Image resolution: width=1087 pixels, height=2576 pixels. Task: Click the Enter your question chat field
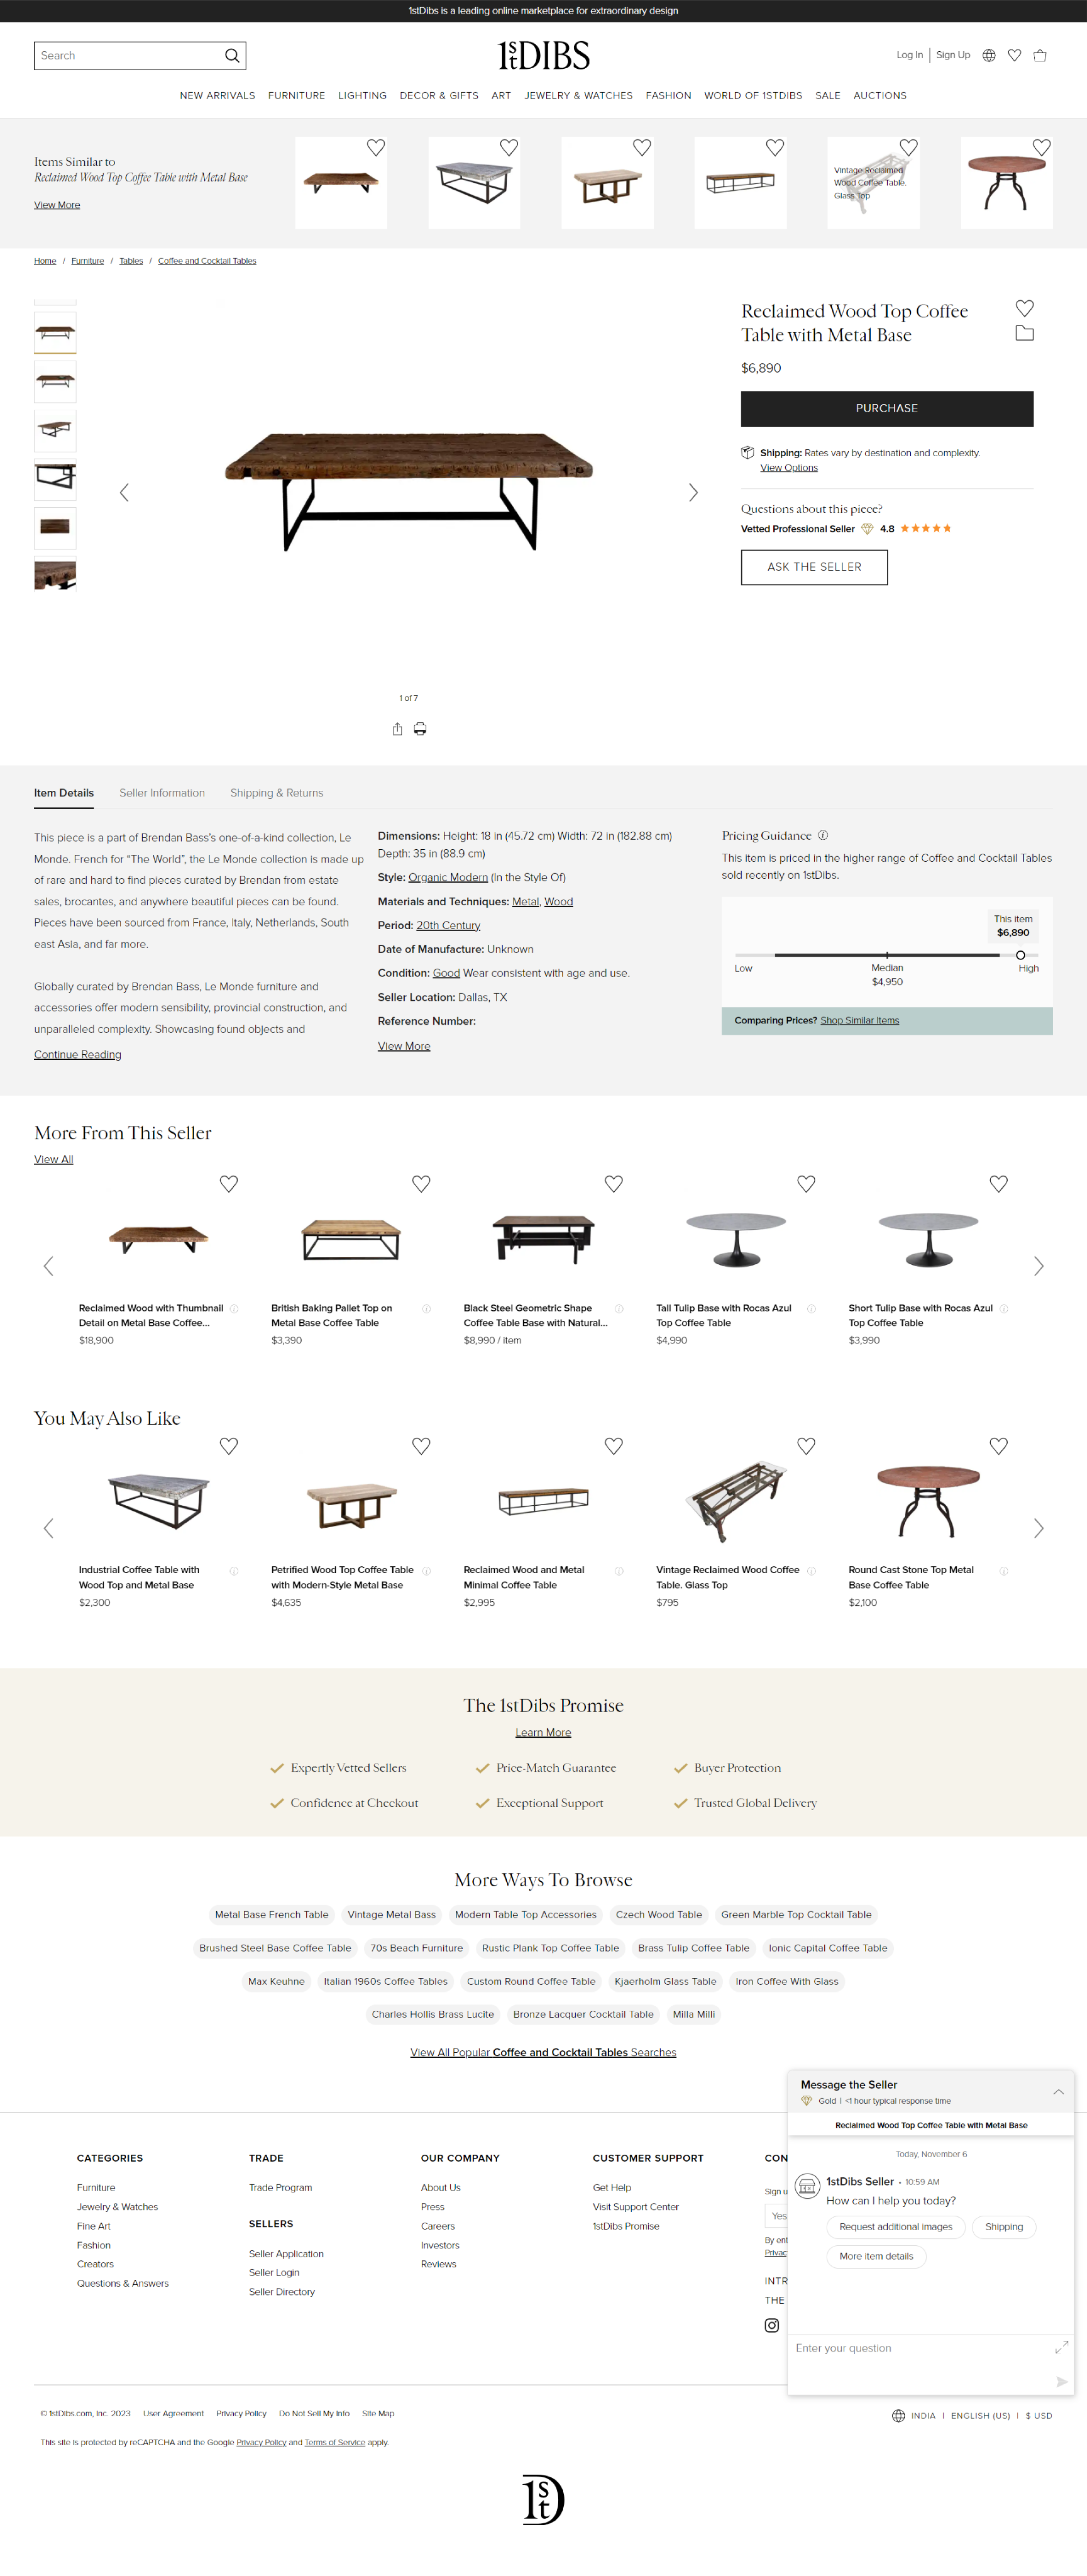920,2348
